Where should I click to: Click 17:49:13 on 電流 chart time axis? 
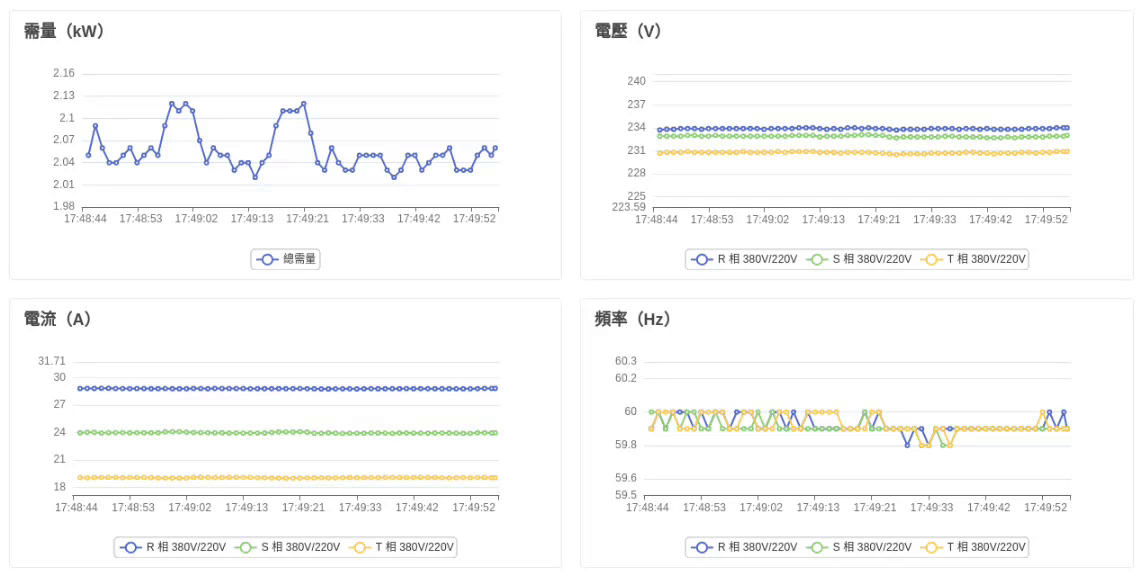tap(248, 507)
